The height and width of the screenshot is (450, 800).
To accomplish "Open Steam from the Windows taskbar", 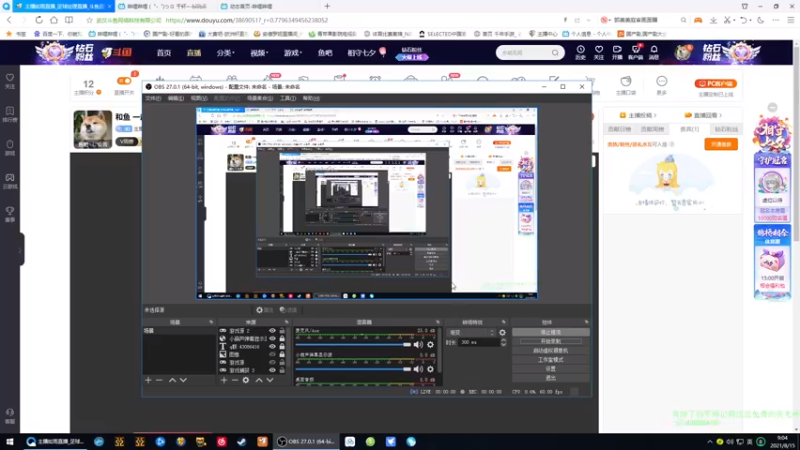I will coord(242,442).
